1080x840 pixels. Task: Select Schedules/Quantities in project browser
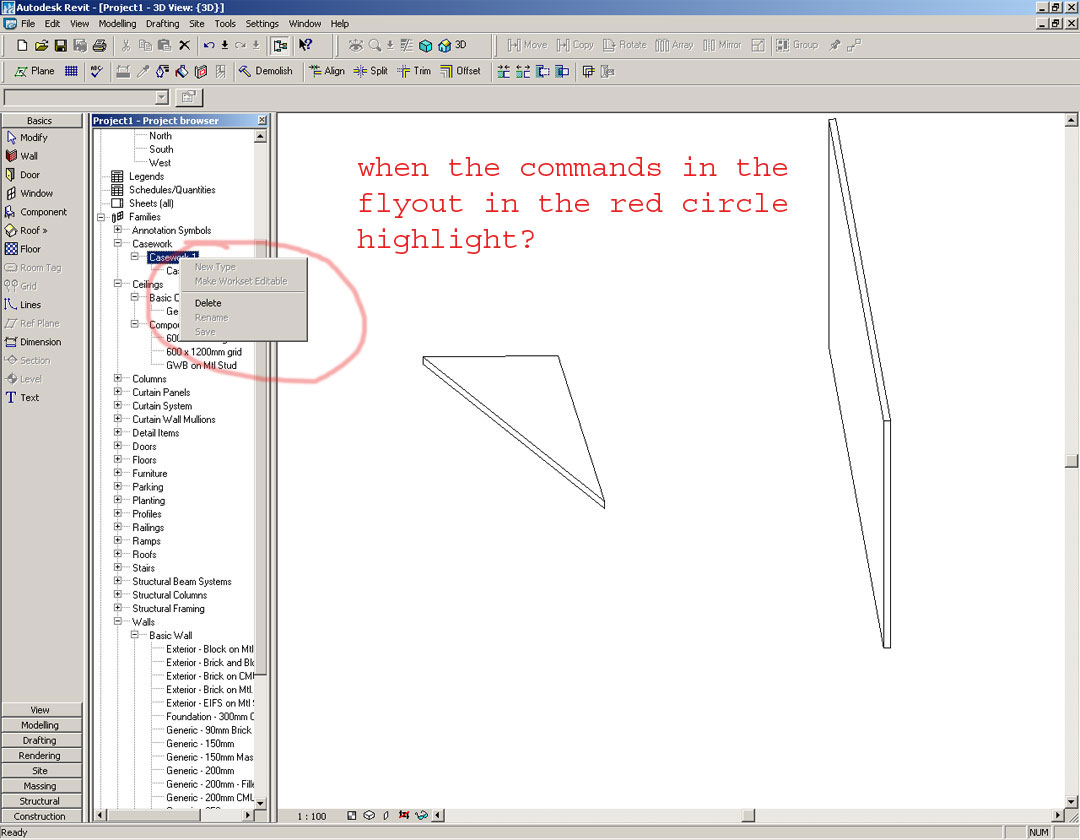point(172,190)
